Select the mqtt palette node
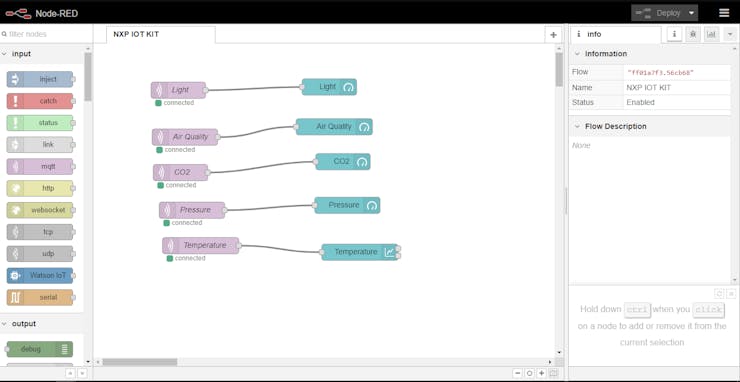This screenshot has width=740, height=382. [x=40, y=167]
